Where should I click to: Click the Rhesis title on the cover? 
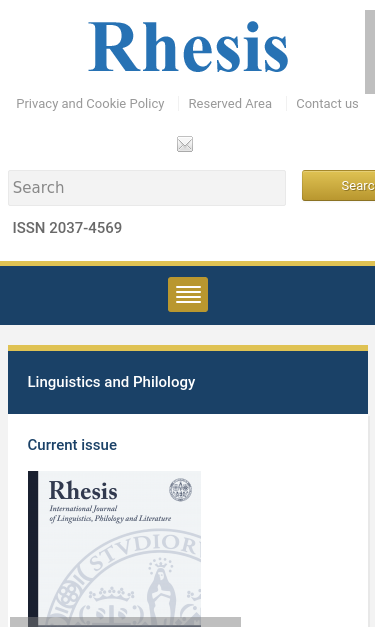[x=83, y=491]
